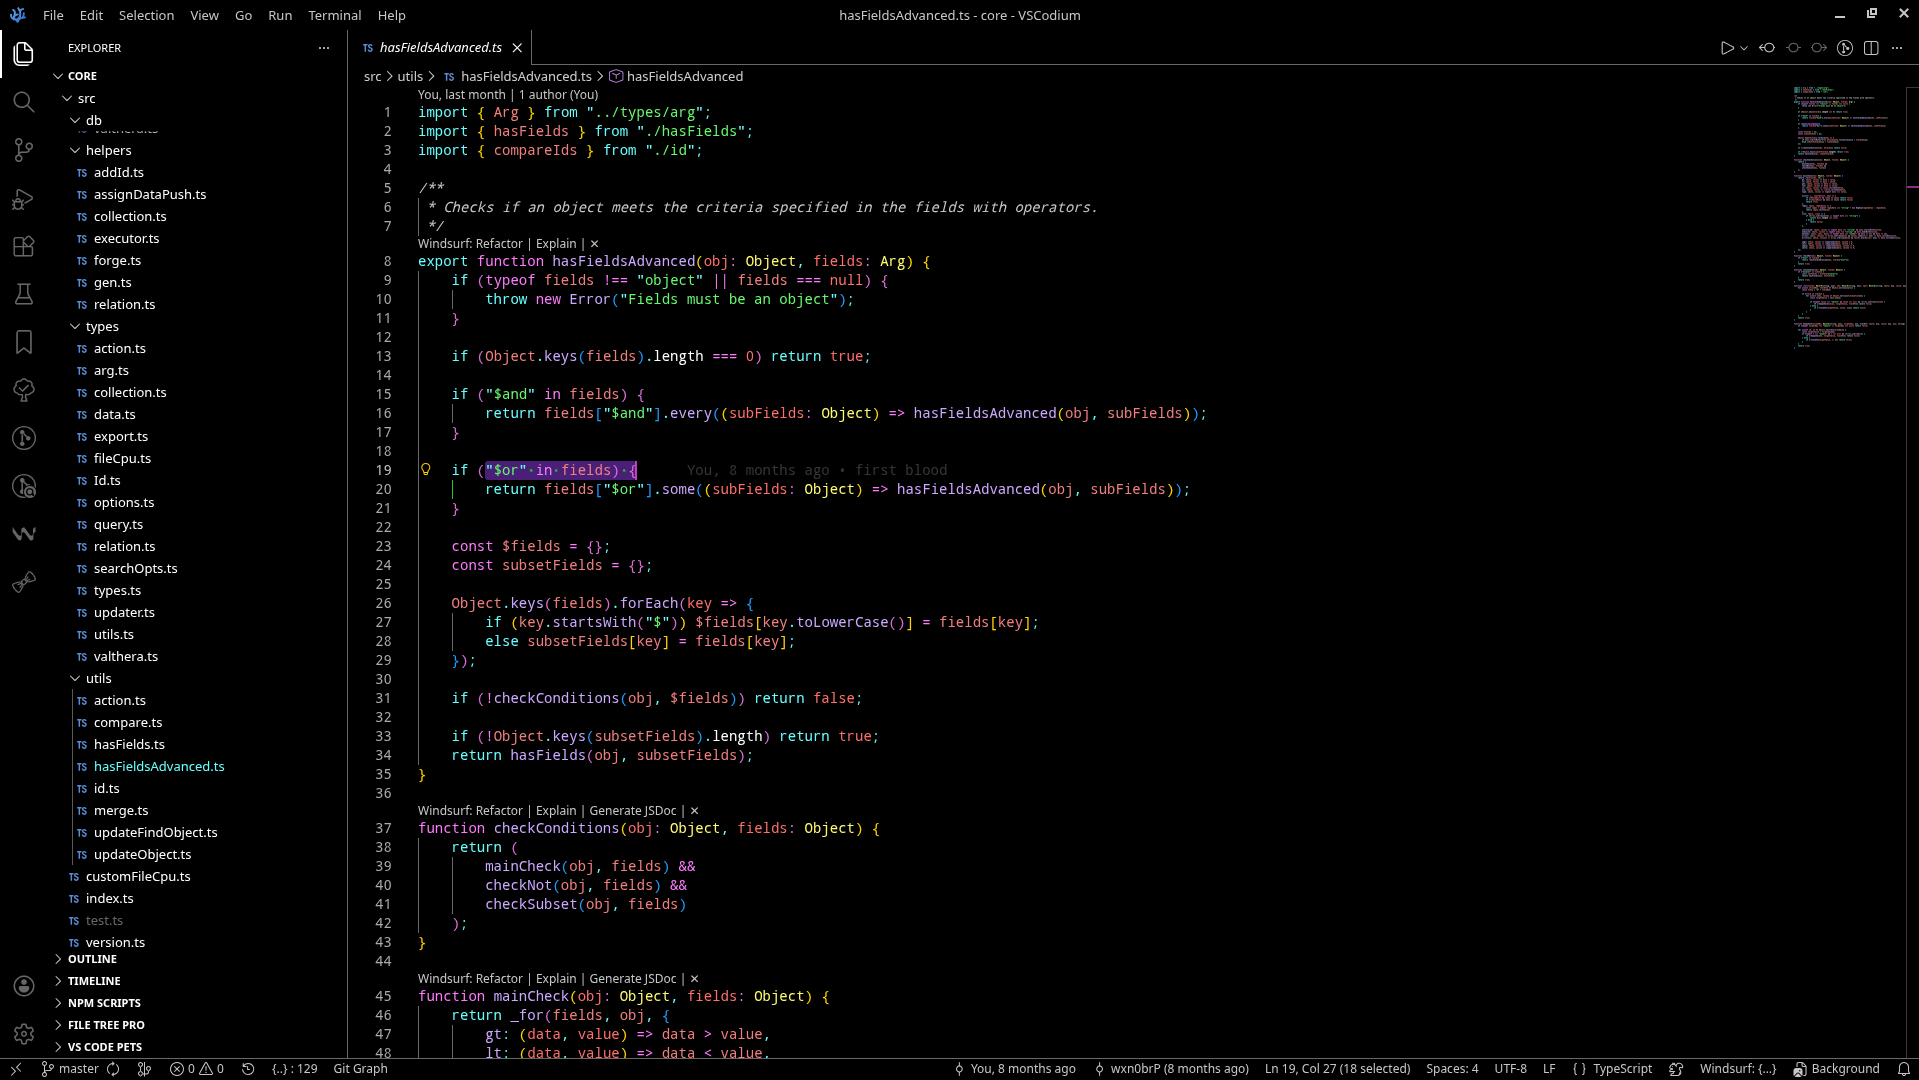The image size is (1919, 1080).
Task: Open Explorer views and more actions menu
Action: (323, 48)
